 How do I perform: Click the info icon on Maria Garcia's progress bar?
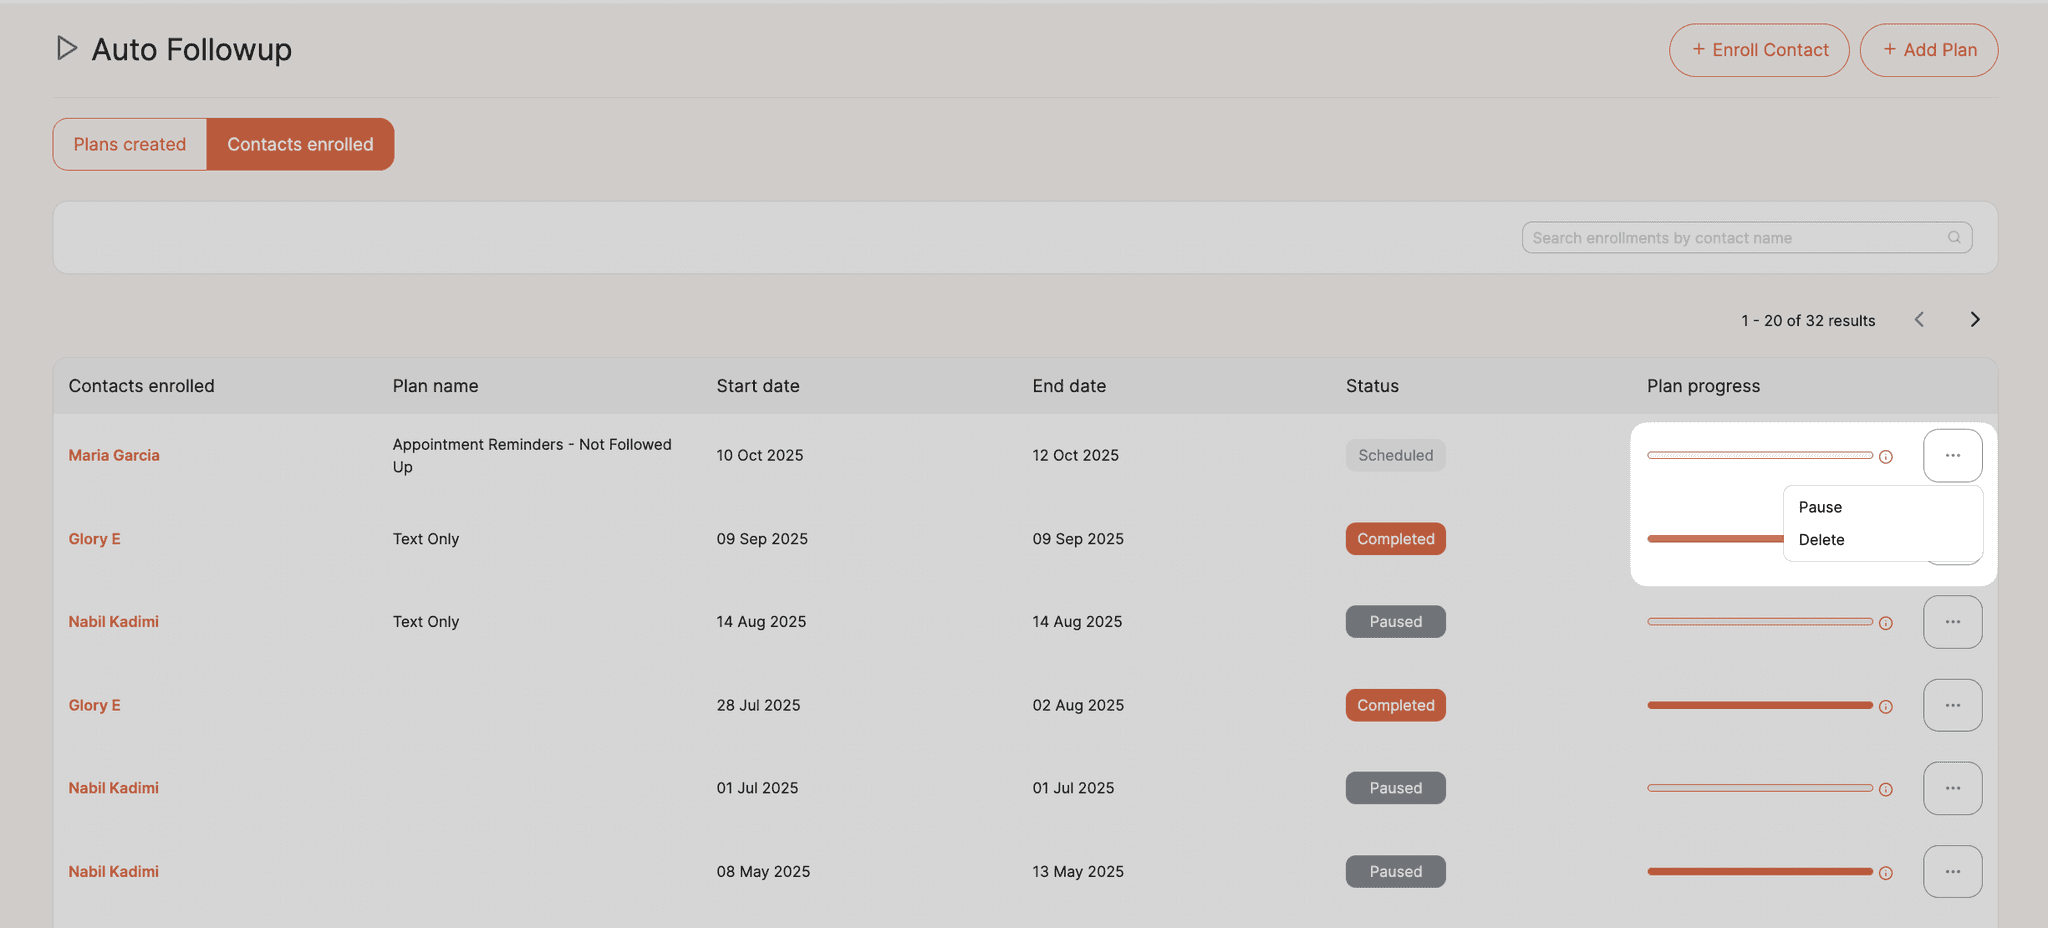pyautogui.click(x=1886, y=456)
